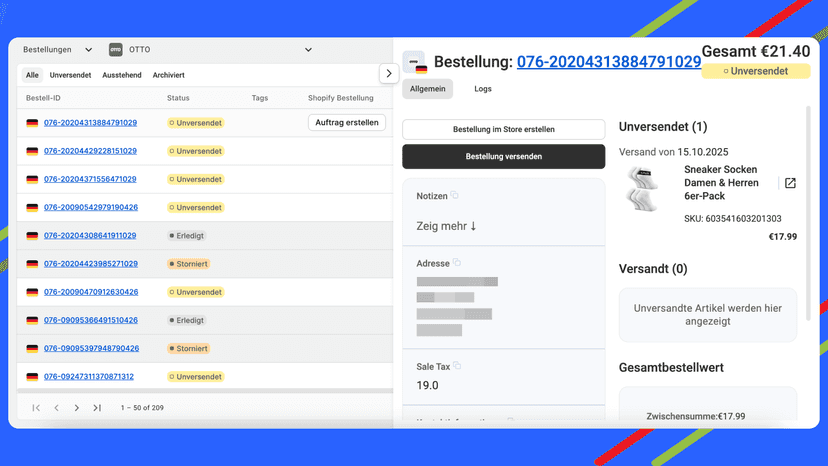Collapse the detail panel with the arrow button
The width and height of the screenshot is (828, 466).
[389, 74]
